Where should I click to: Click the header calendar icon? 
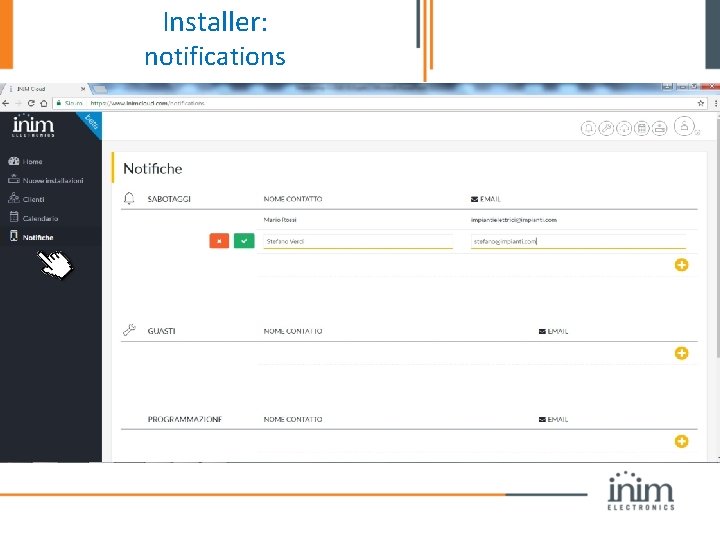[642, 128]
